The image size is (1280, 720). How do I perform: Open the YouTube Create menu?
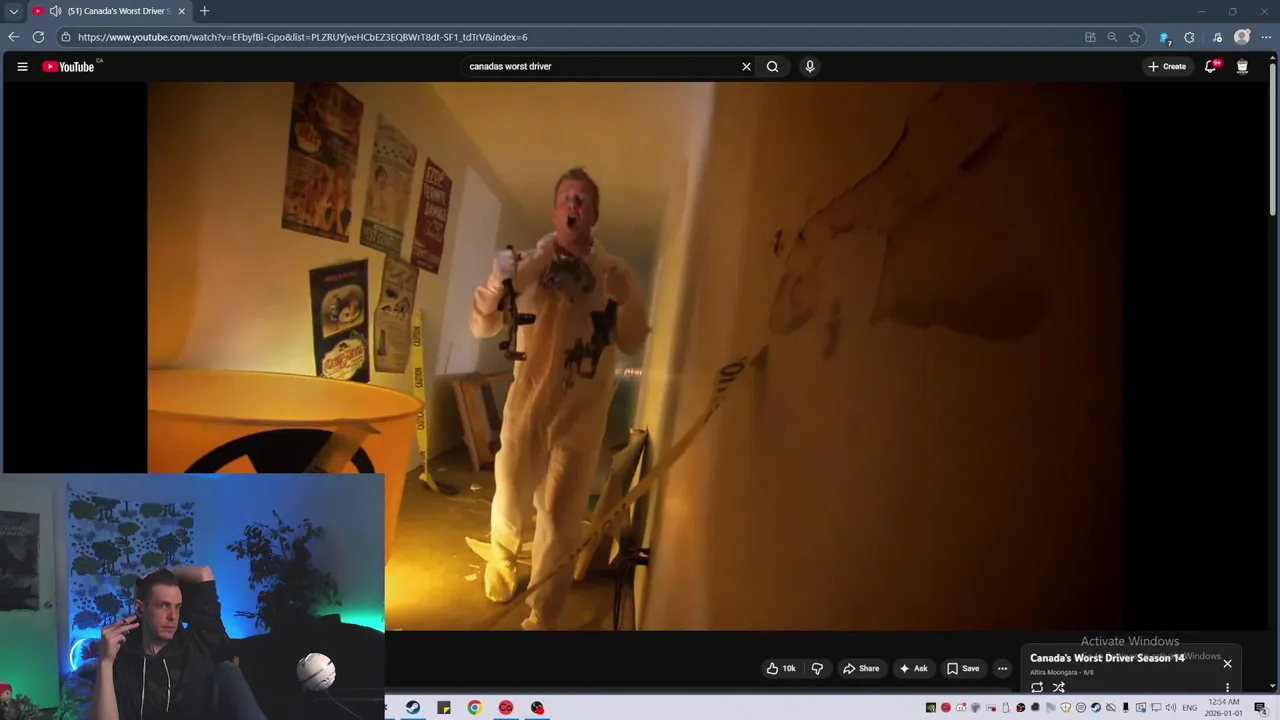click(x=1167, y=67)
